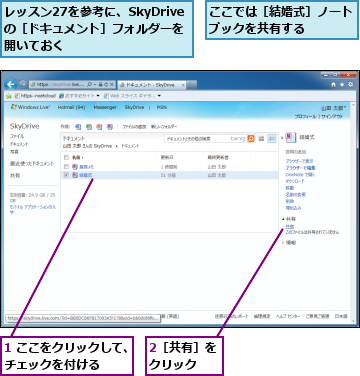The height and width of the screenshot is (376, 360).
Task: Click OneNote file icon beside 買物メモ row
Action: (75, 167)
